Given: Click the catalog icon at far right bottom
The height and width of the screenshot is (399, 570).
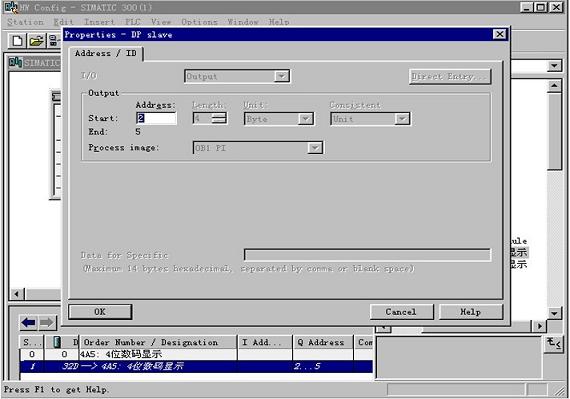Looking at the screenshot, I should coord(553,344).
